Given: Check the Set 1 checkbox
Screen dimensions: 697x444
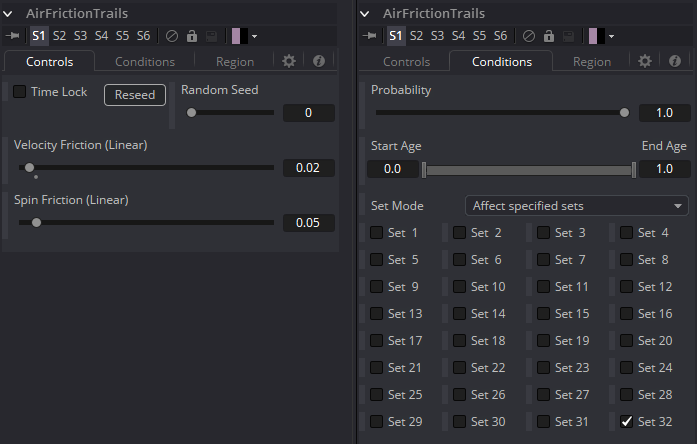Looking at the screenshot, I should tap(377, 232).
